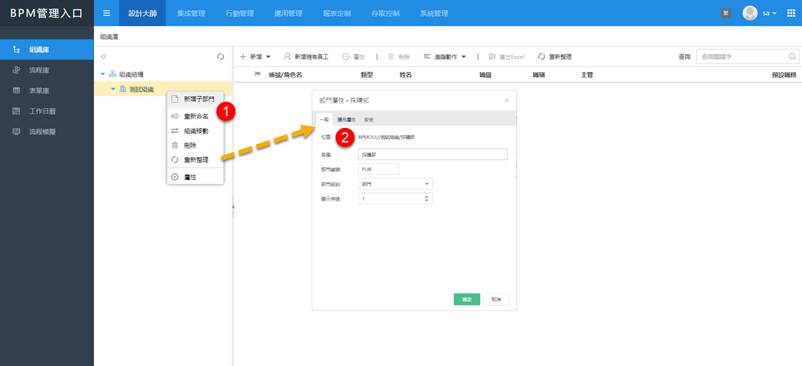Switch to 集成管理 top navigation tab
Screen dimensions: 802x366
(x=191, y=13)
